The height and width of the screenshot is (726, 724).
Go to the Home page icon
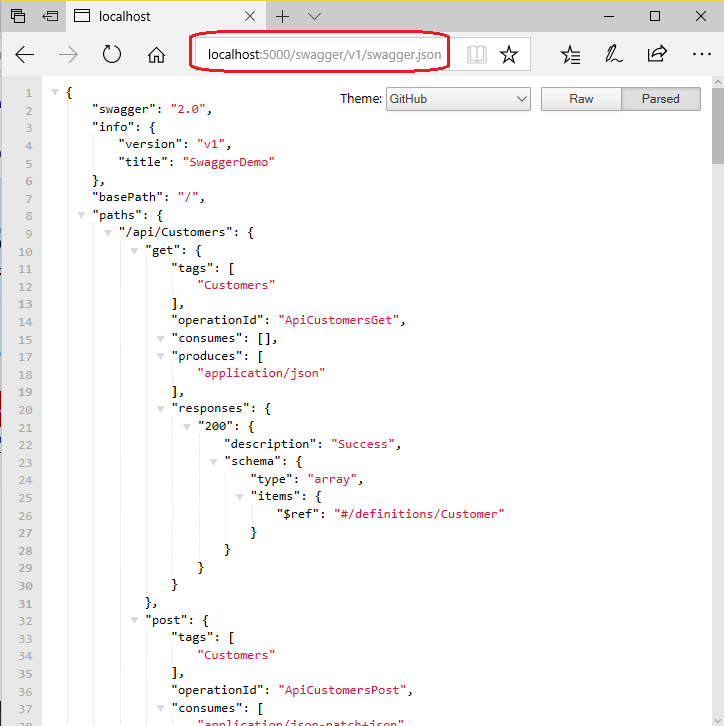tap(156, 55)
